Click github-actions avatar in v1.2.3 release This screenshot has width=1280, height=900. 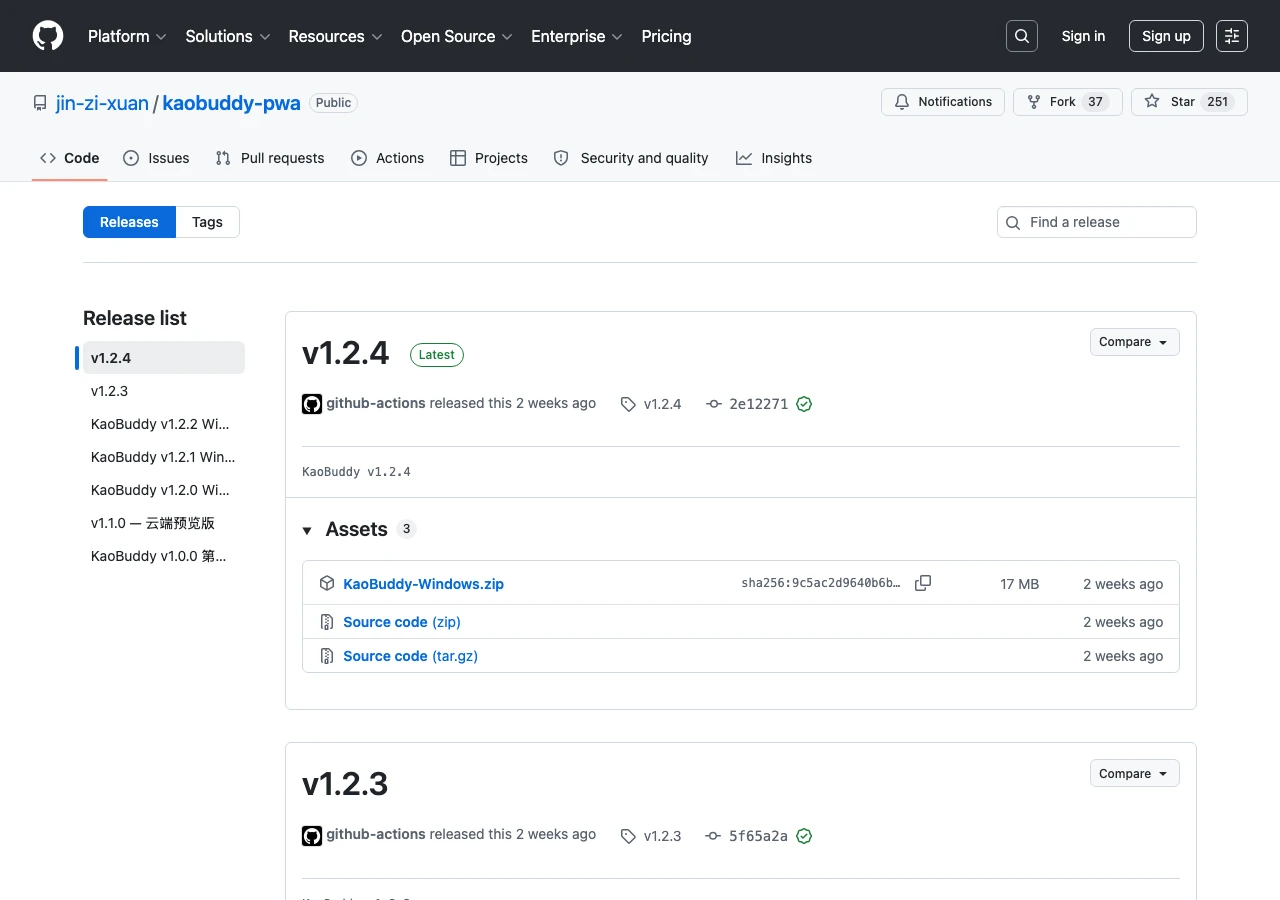tap(312, 836)
